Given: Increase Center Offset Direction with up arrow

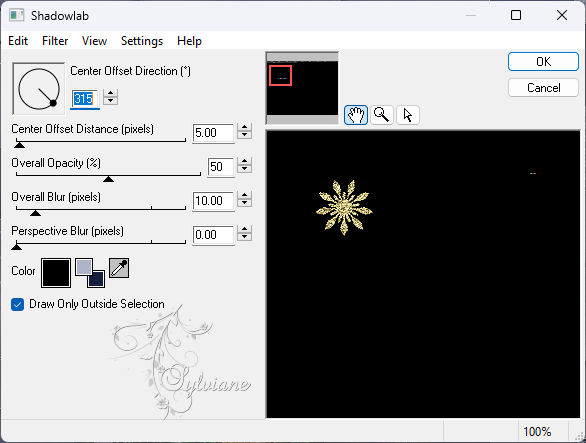Looking at the screenshot, I should (110, 93).
